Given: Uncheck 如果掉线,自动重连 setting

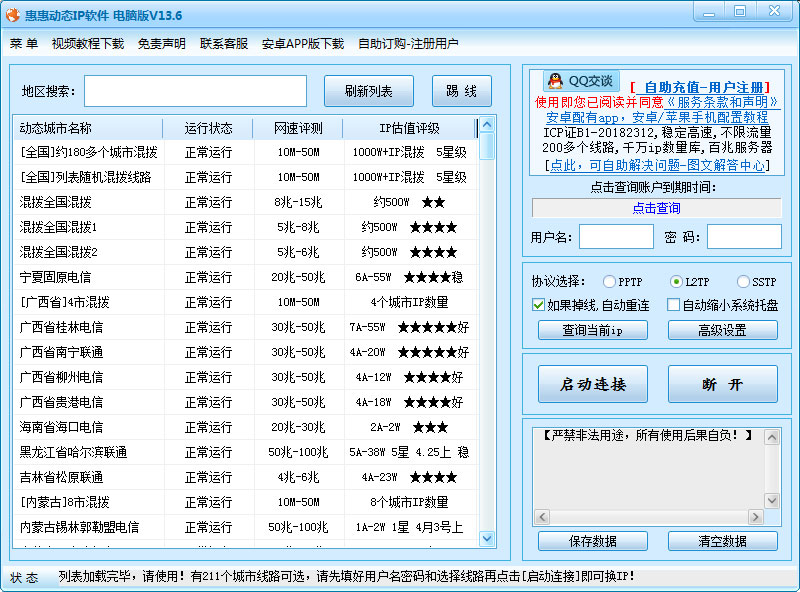Looking at the screenshot, I should pyautogui.click(x=537, y=304).
